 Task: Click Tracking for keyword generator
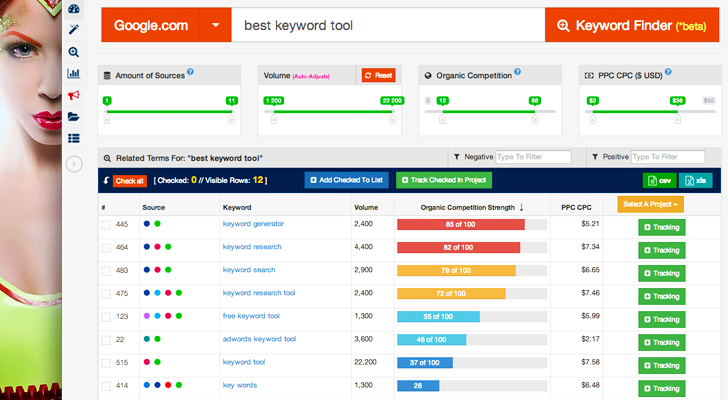[662, 227]
